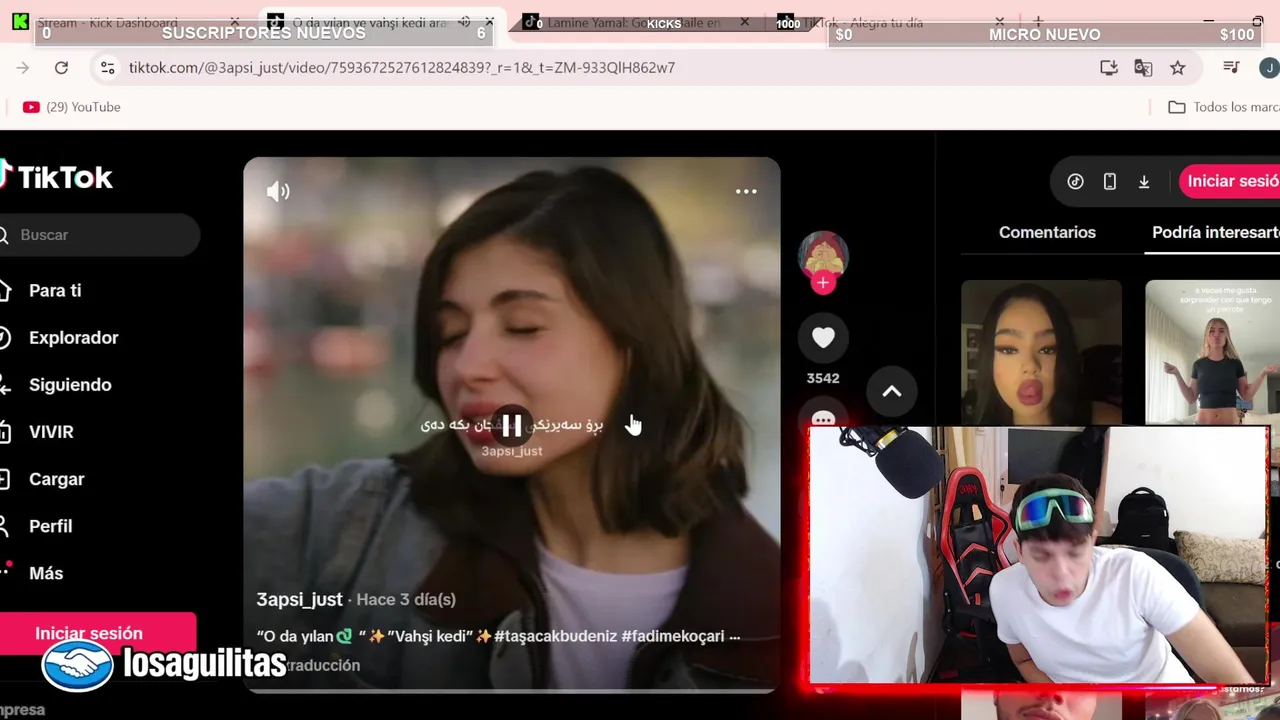Screen dimensions: 1280x720
Task: Switch to the Comentarios tab
Action: [1047, 232]
